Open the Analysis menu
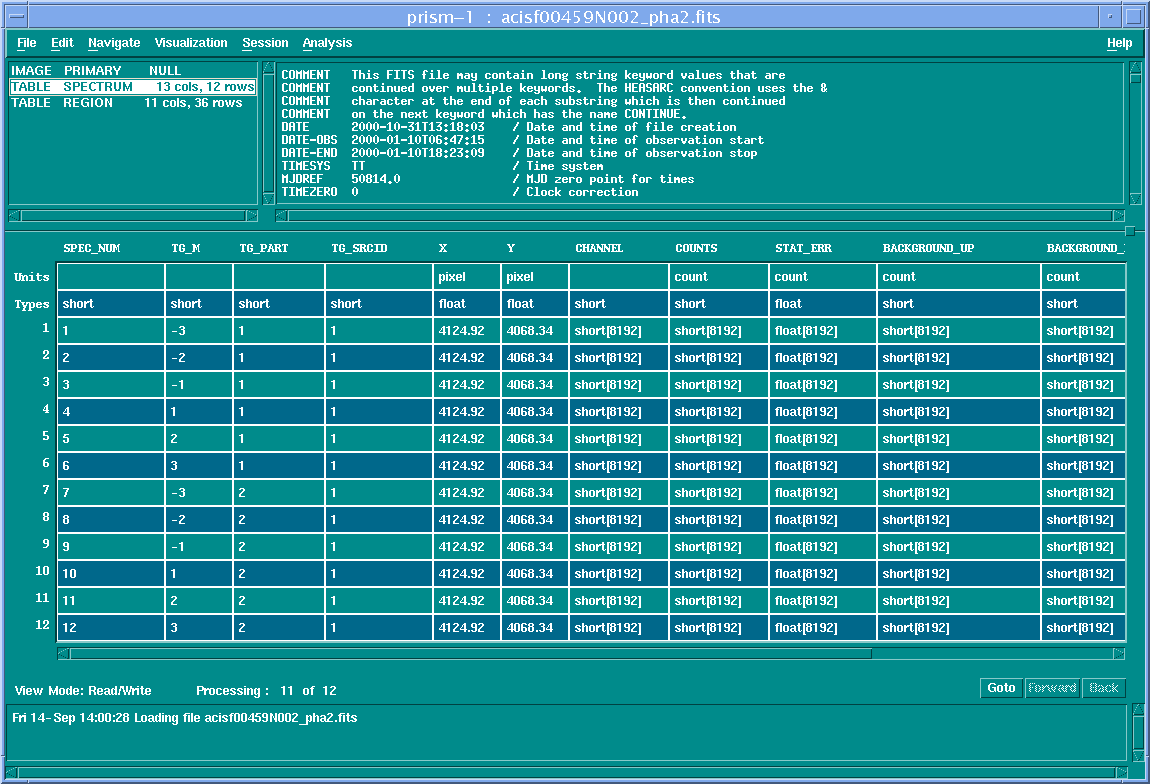 [327, 43]
